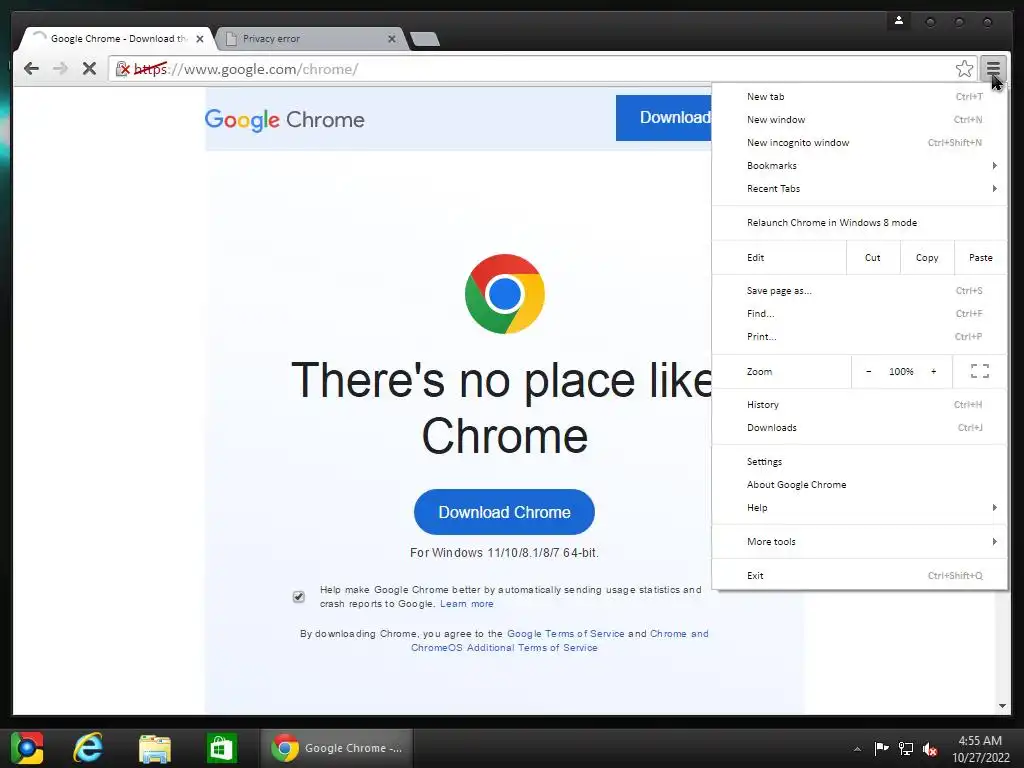Expand the Recent Tabs submenu
The image size is (1024, 768).
coord(859,189)
